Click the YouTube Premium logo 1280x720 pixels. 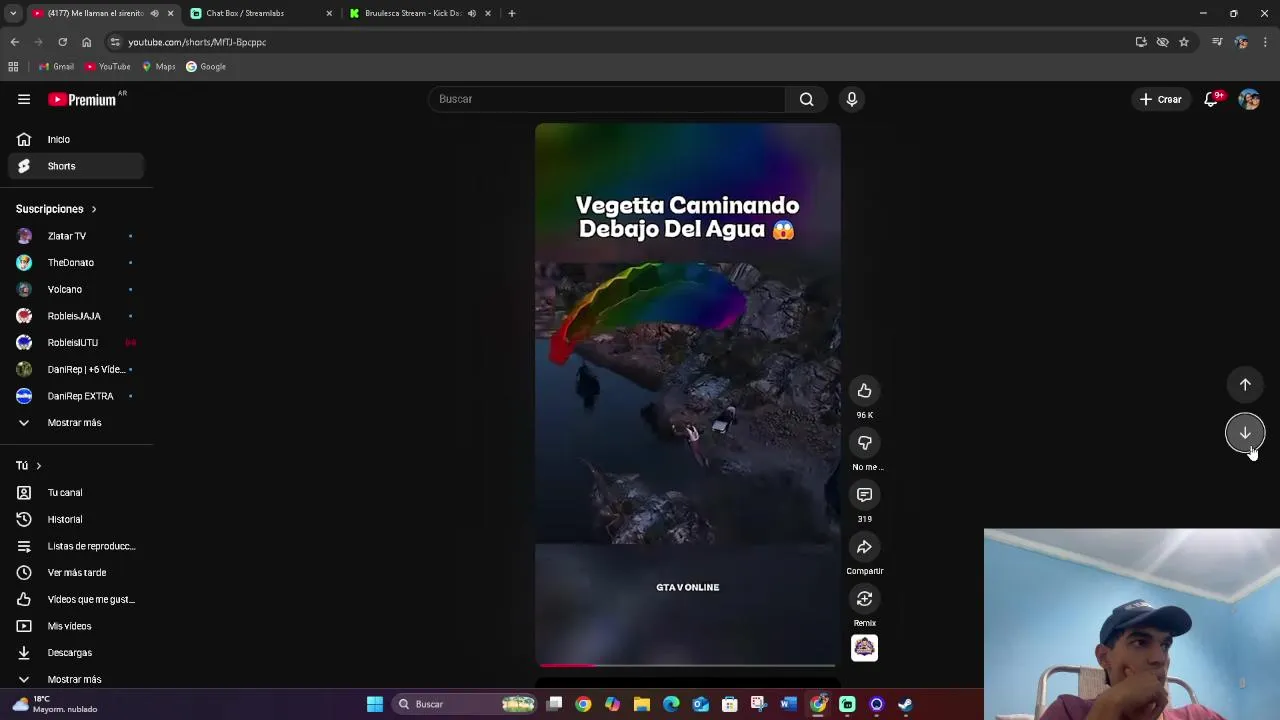click(x=83, y=99)
